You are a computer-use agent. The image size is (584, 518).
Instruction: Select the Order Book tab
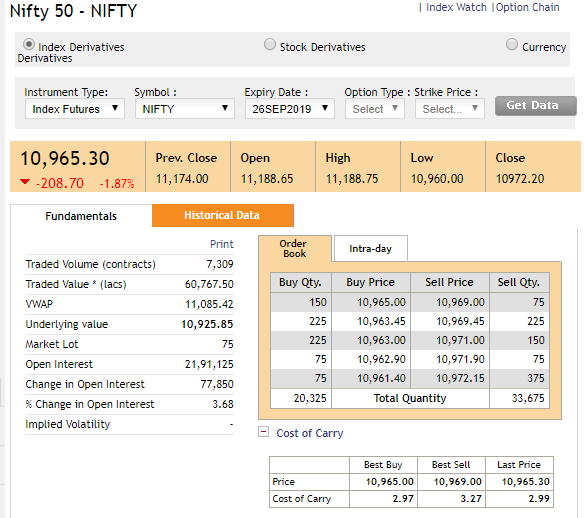point(294,248)
